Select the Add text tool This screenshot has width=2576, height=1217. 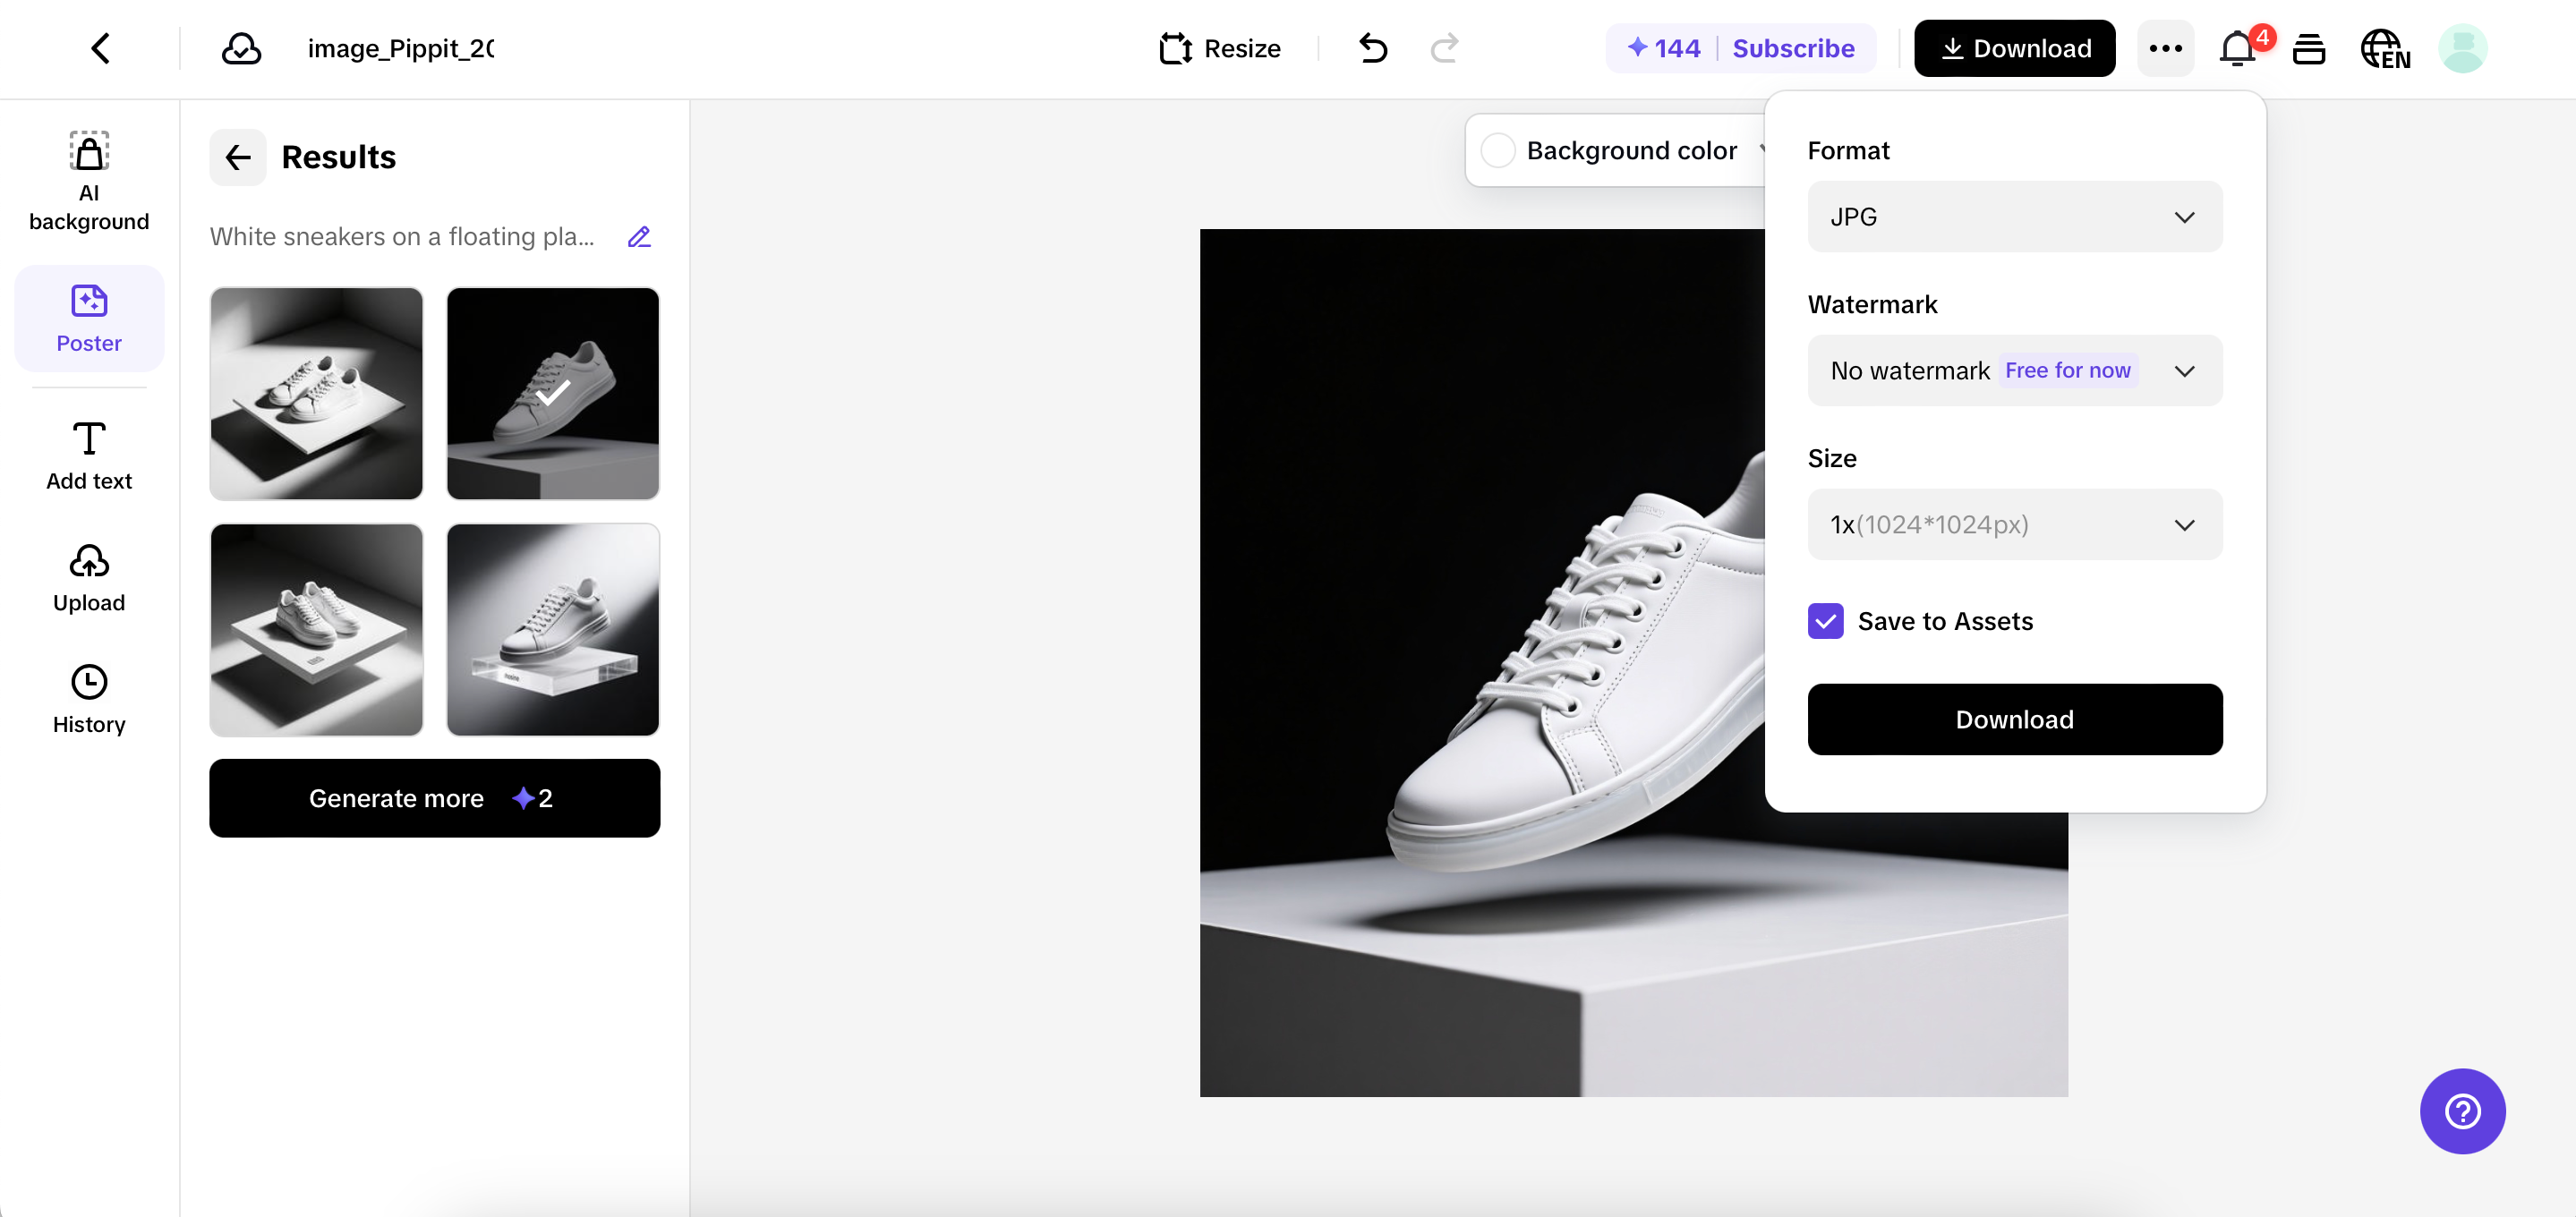89,455
